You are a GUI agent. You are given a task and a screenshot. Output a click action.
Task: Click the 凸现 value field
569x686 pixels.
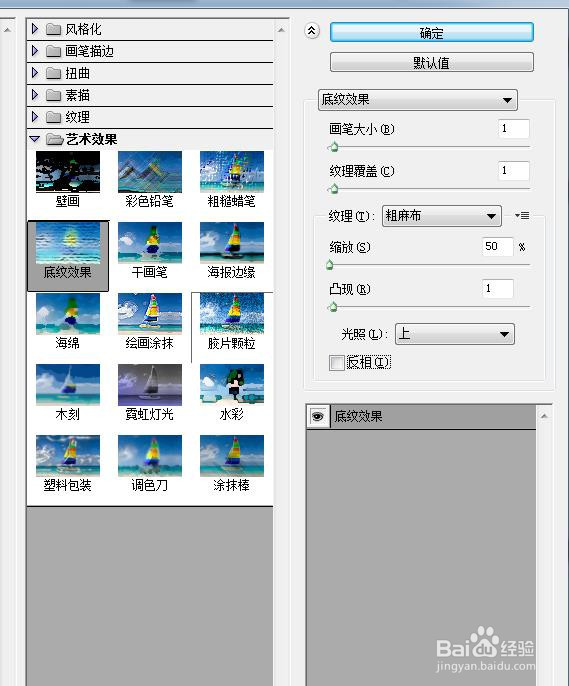[498, 289]
